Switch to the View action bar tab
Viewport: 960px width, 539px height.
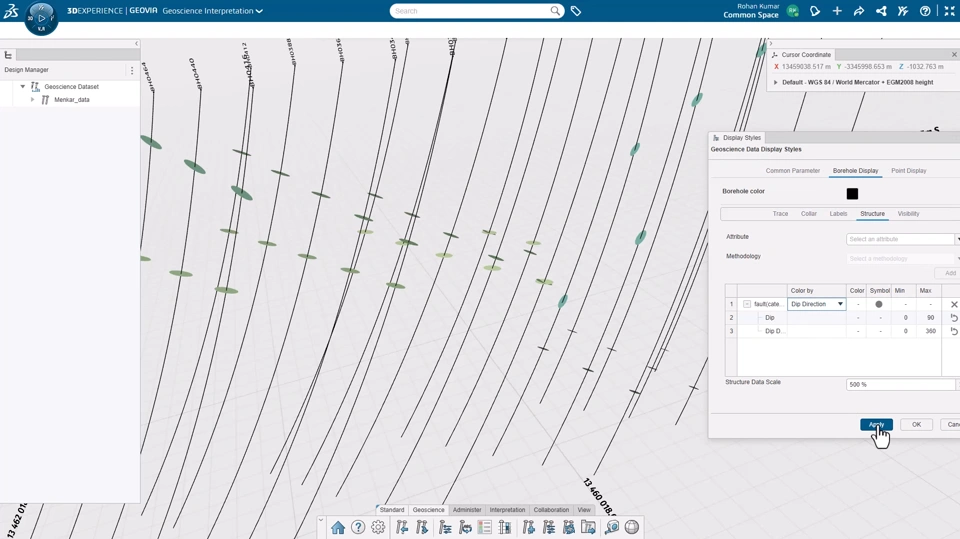click(x=584, y=510)
